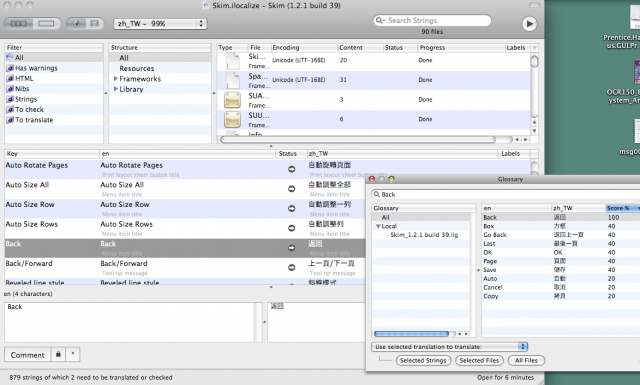Sort files by Progress column

pos(461,48)
